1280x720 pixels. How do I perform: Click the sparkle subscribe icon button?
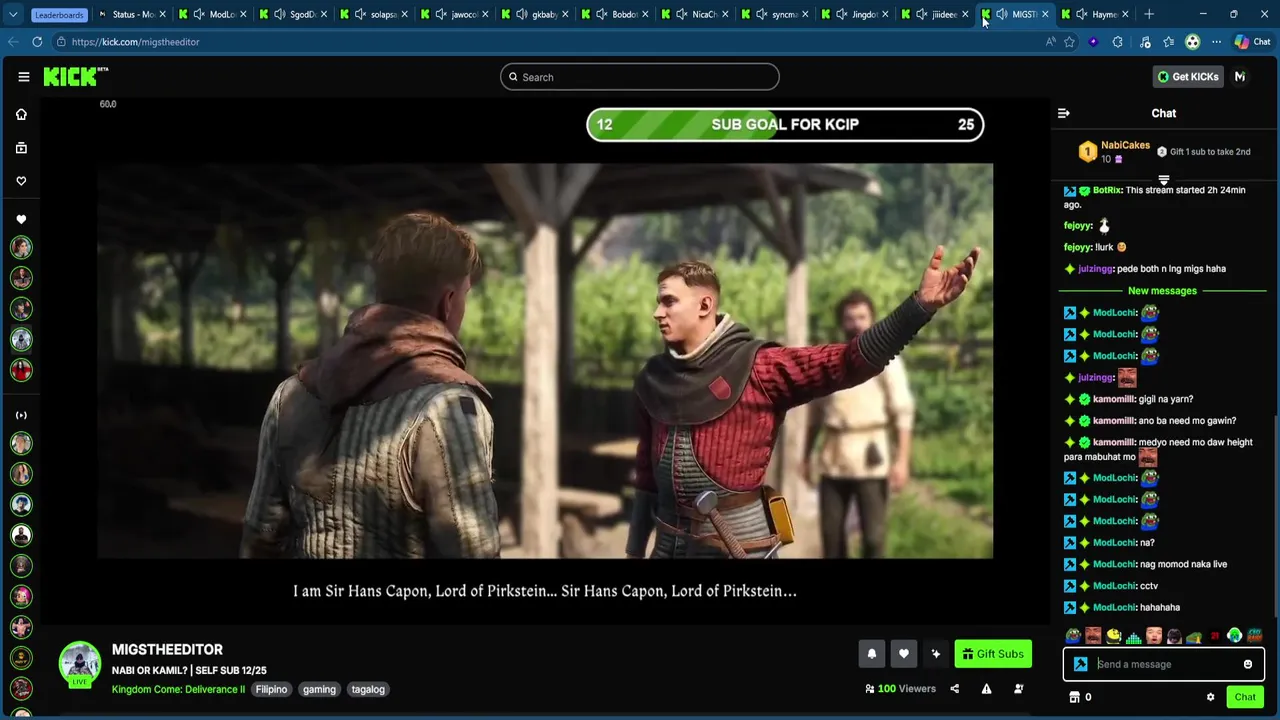tap(936, 654)
